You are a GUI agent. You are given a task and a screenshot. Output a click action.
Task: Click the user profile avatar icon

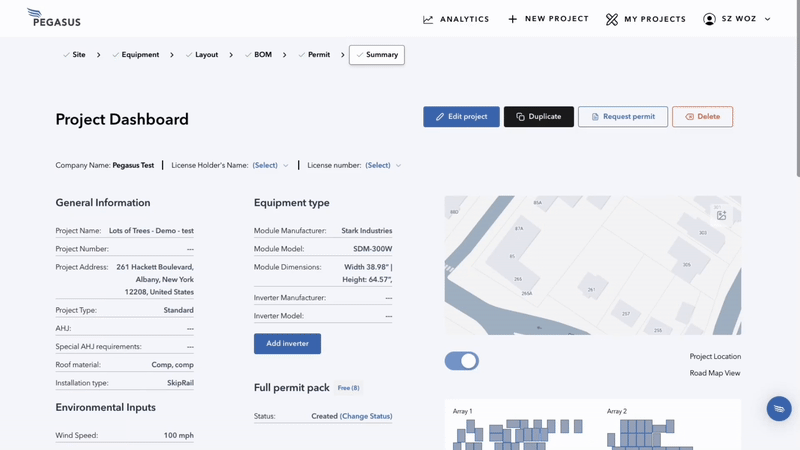tap(709, 19)
